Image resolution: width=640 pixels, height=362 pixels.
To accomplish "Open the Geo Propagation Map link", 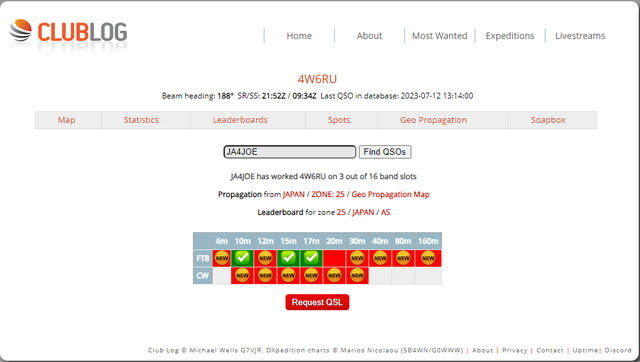I will 390,194.
